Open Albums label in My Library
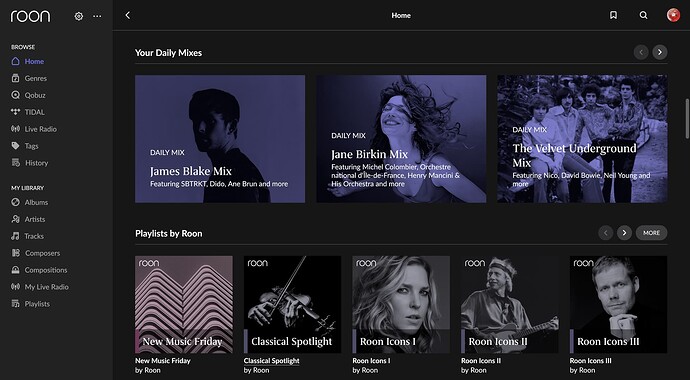The height and width of the screenshot is (380, 690). [x=36, y=202]
